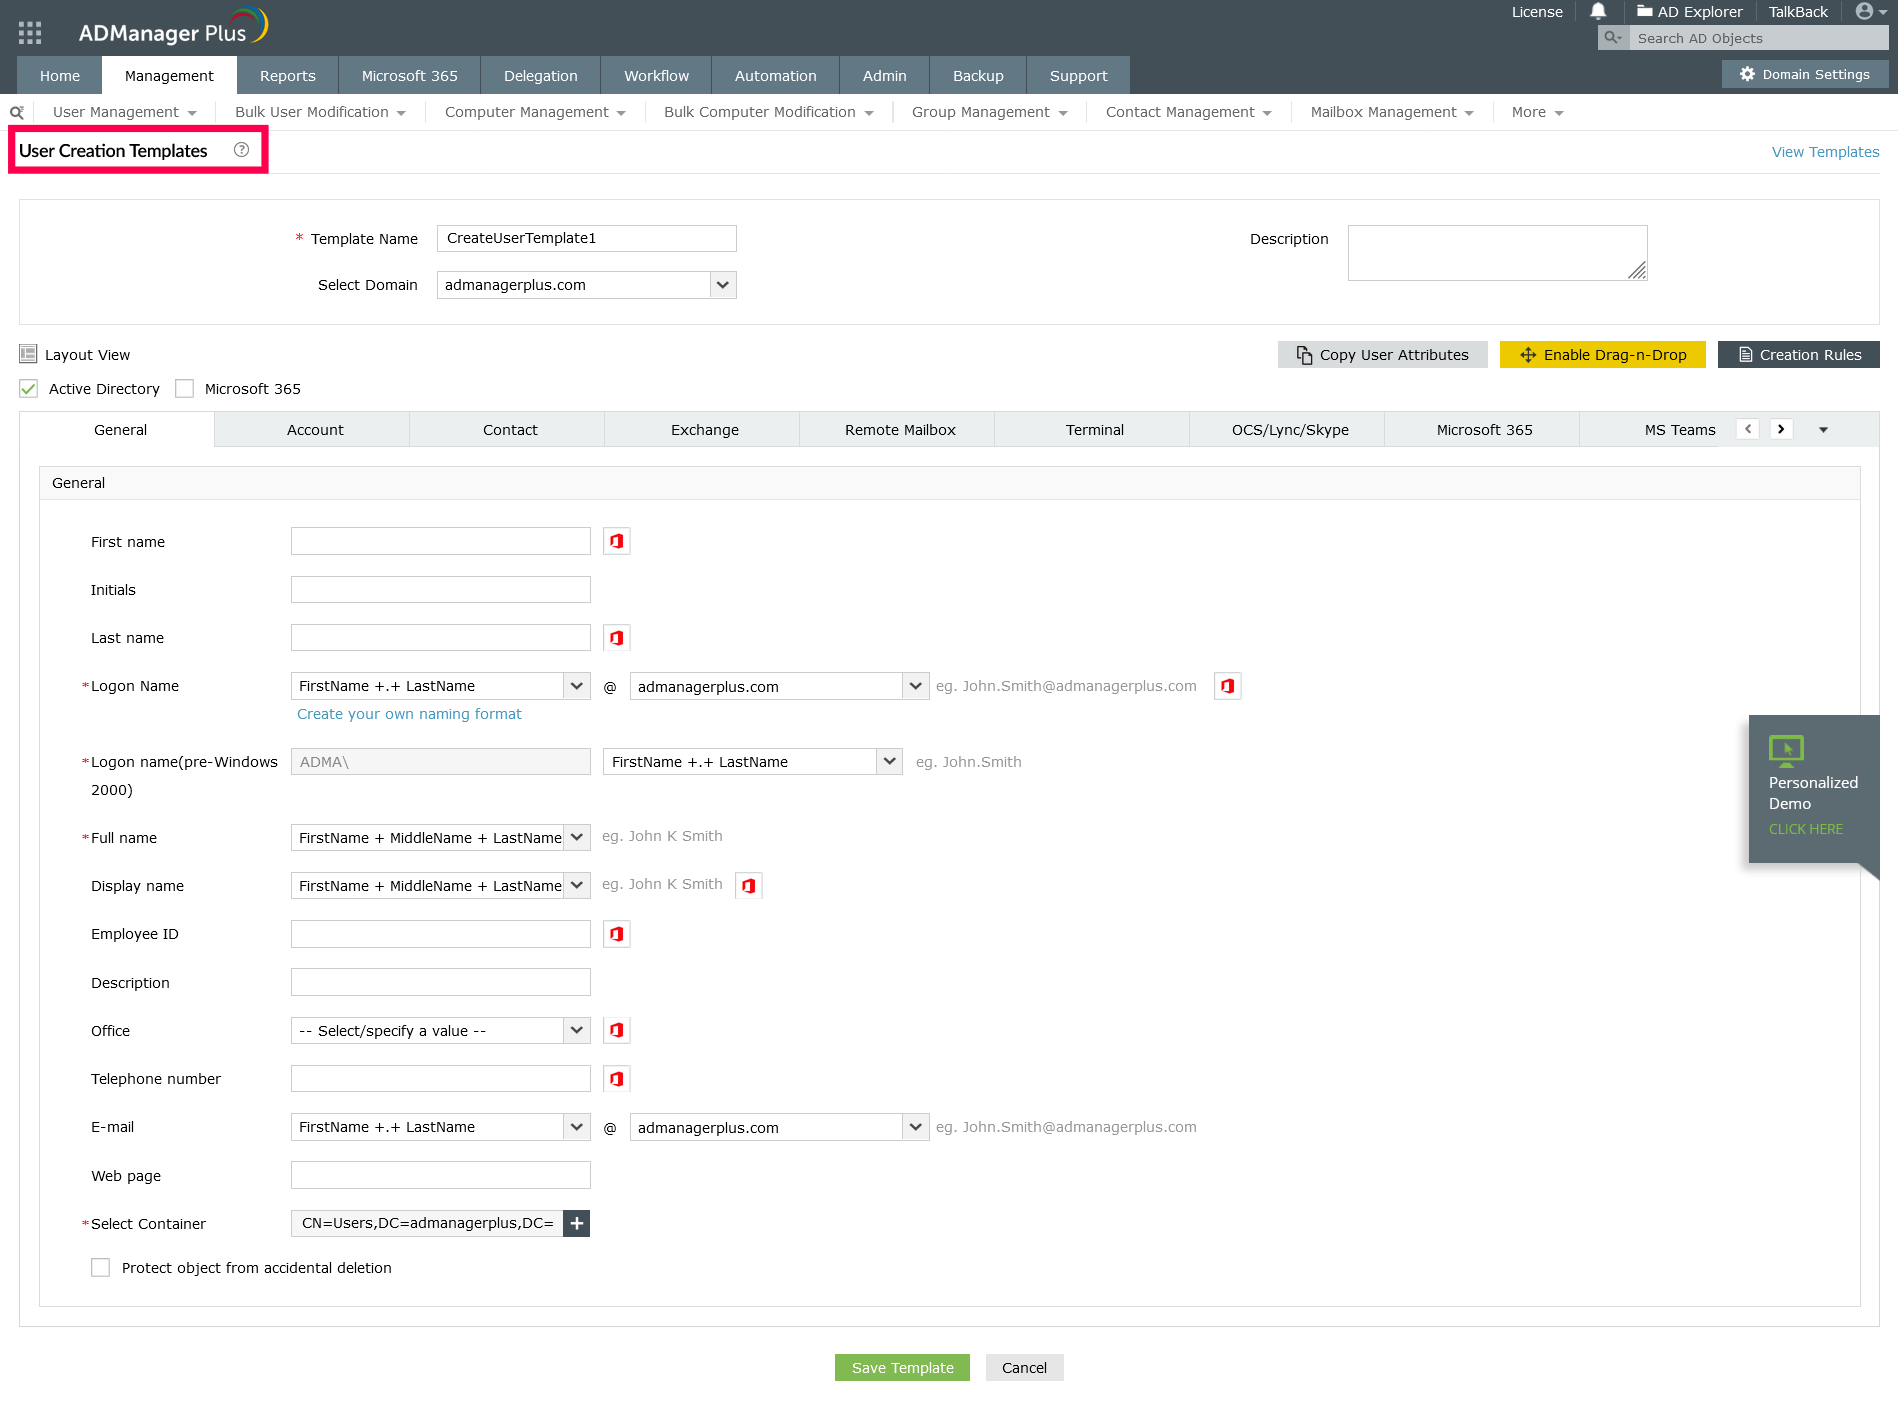Open the View Templates link
This screenshot has height=1406, width=1898.
(1825, 152)
